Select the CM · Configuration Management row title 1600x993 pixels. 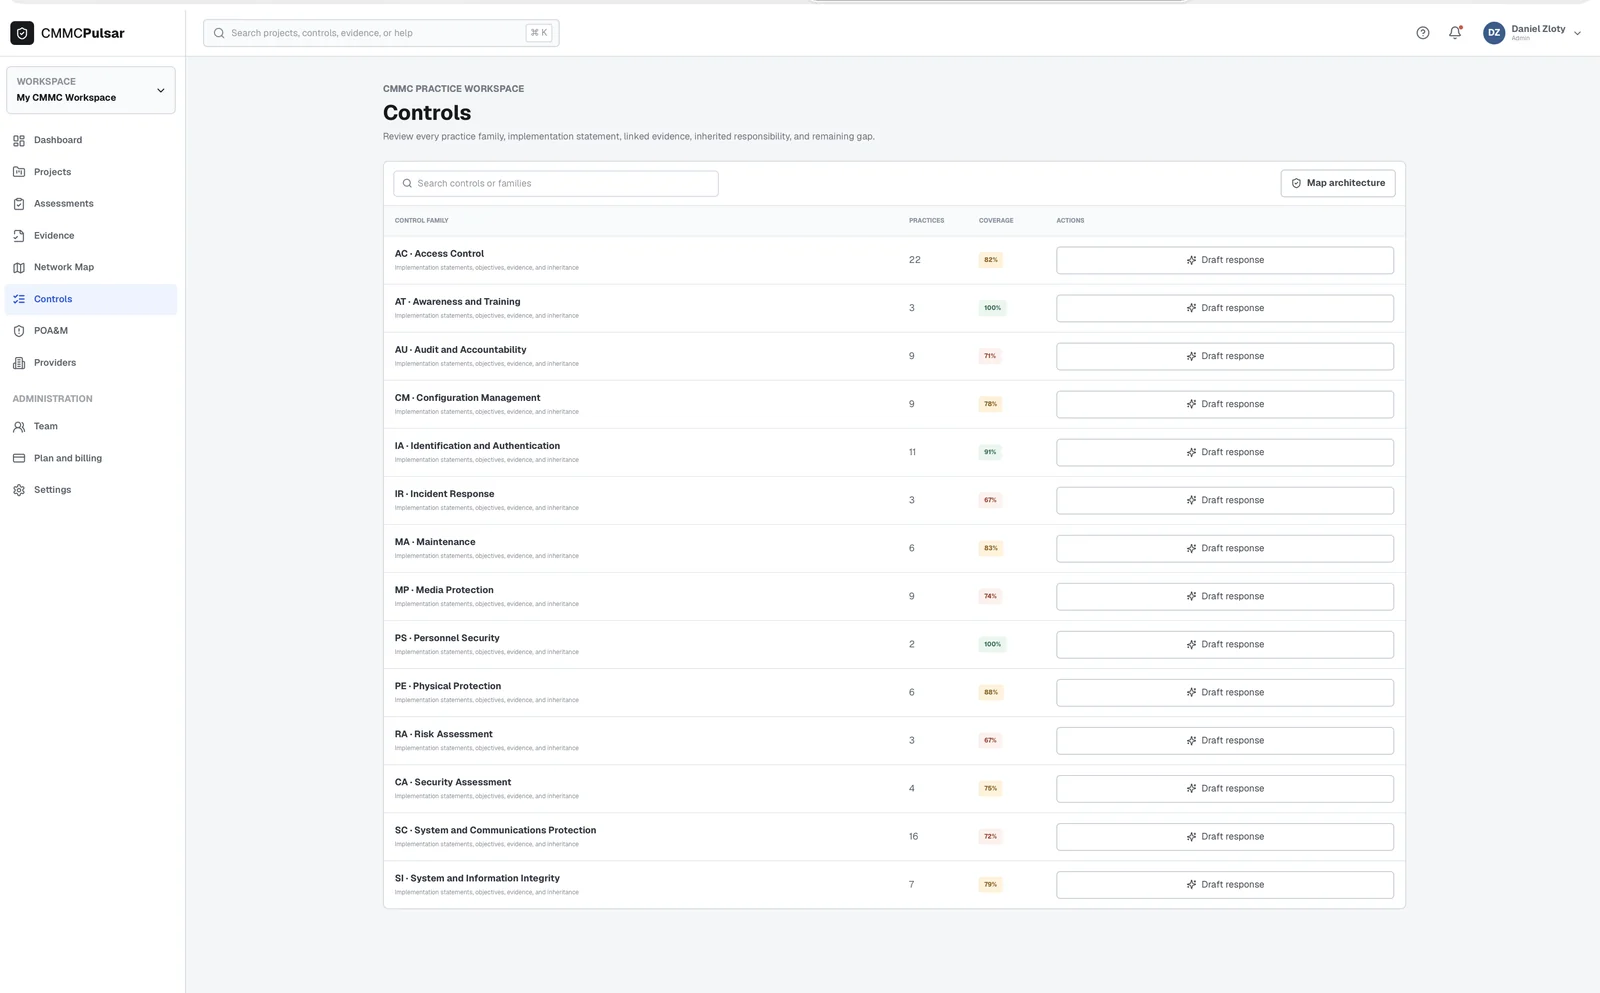coord(467,398)
